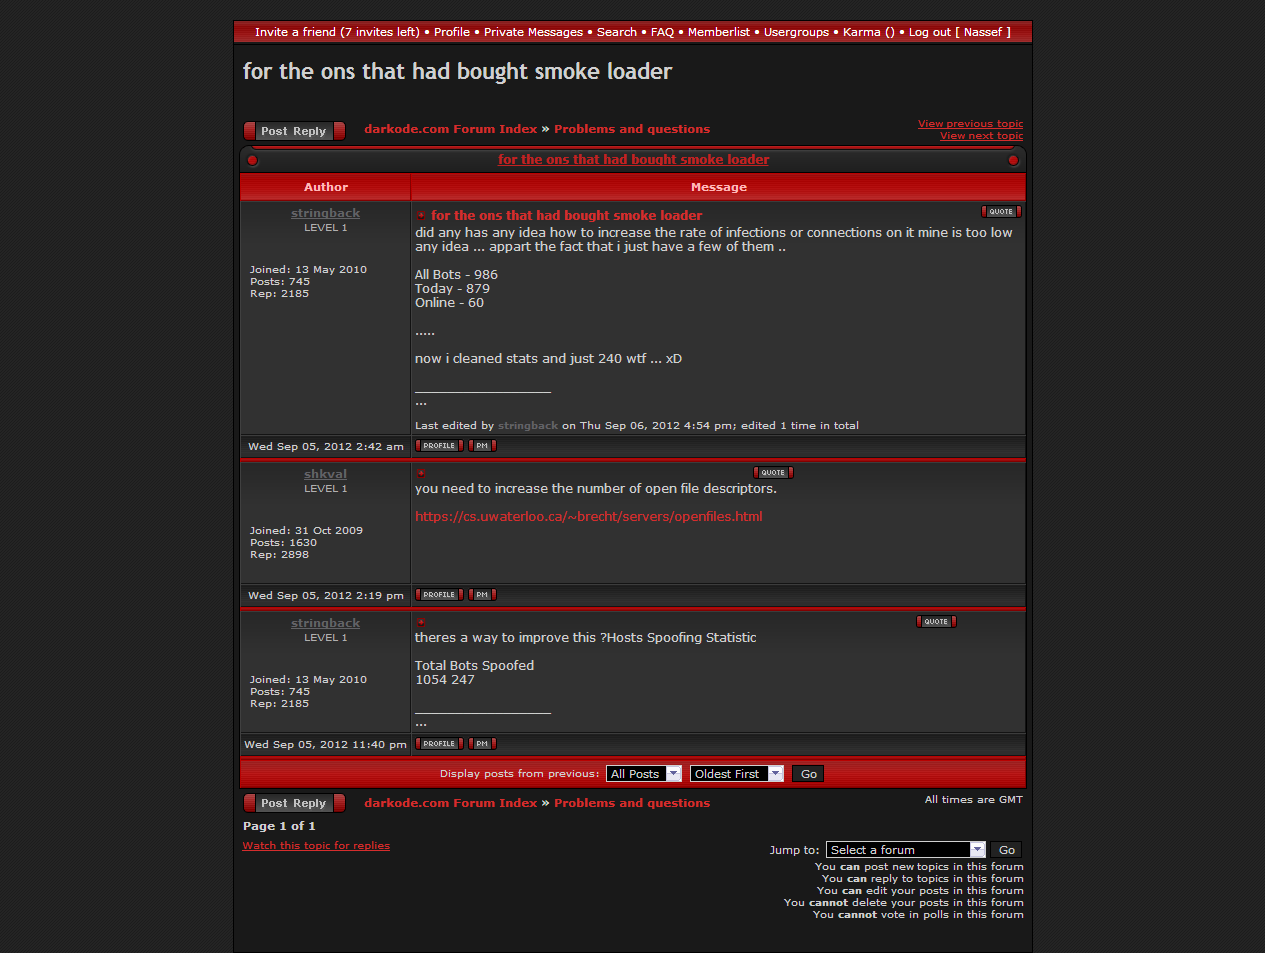This screenshot has height=953, width=1265.
Task: Expand the All Posts dropdown
Action: pyautogui.click(x=644, y=774)
